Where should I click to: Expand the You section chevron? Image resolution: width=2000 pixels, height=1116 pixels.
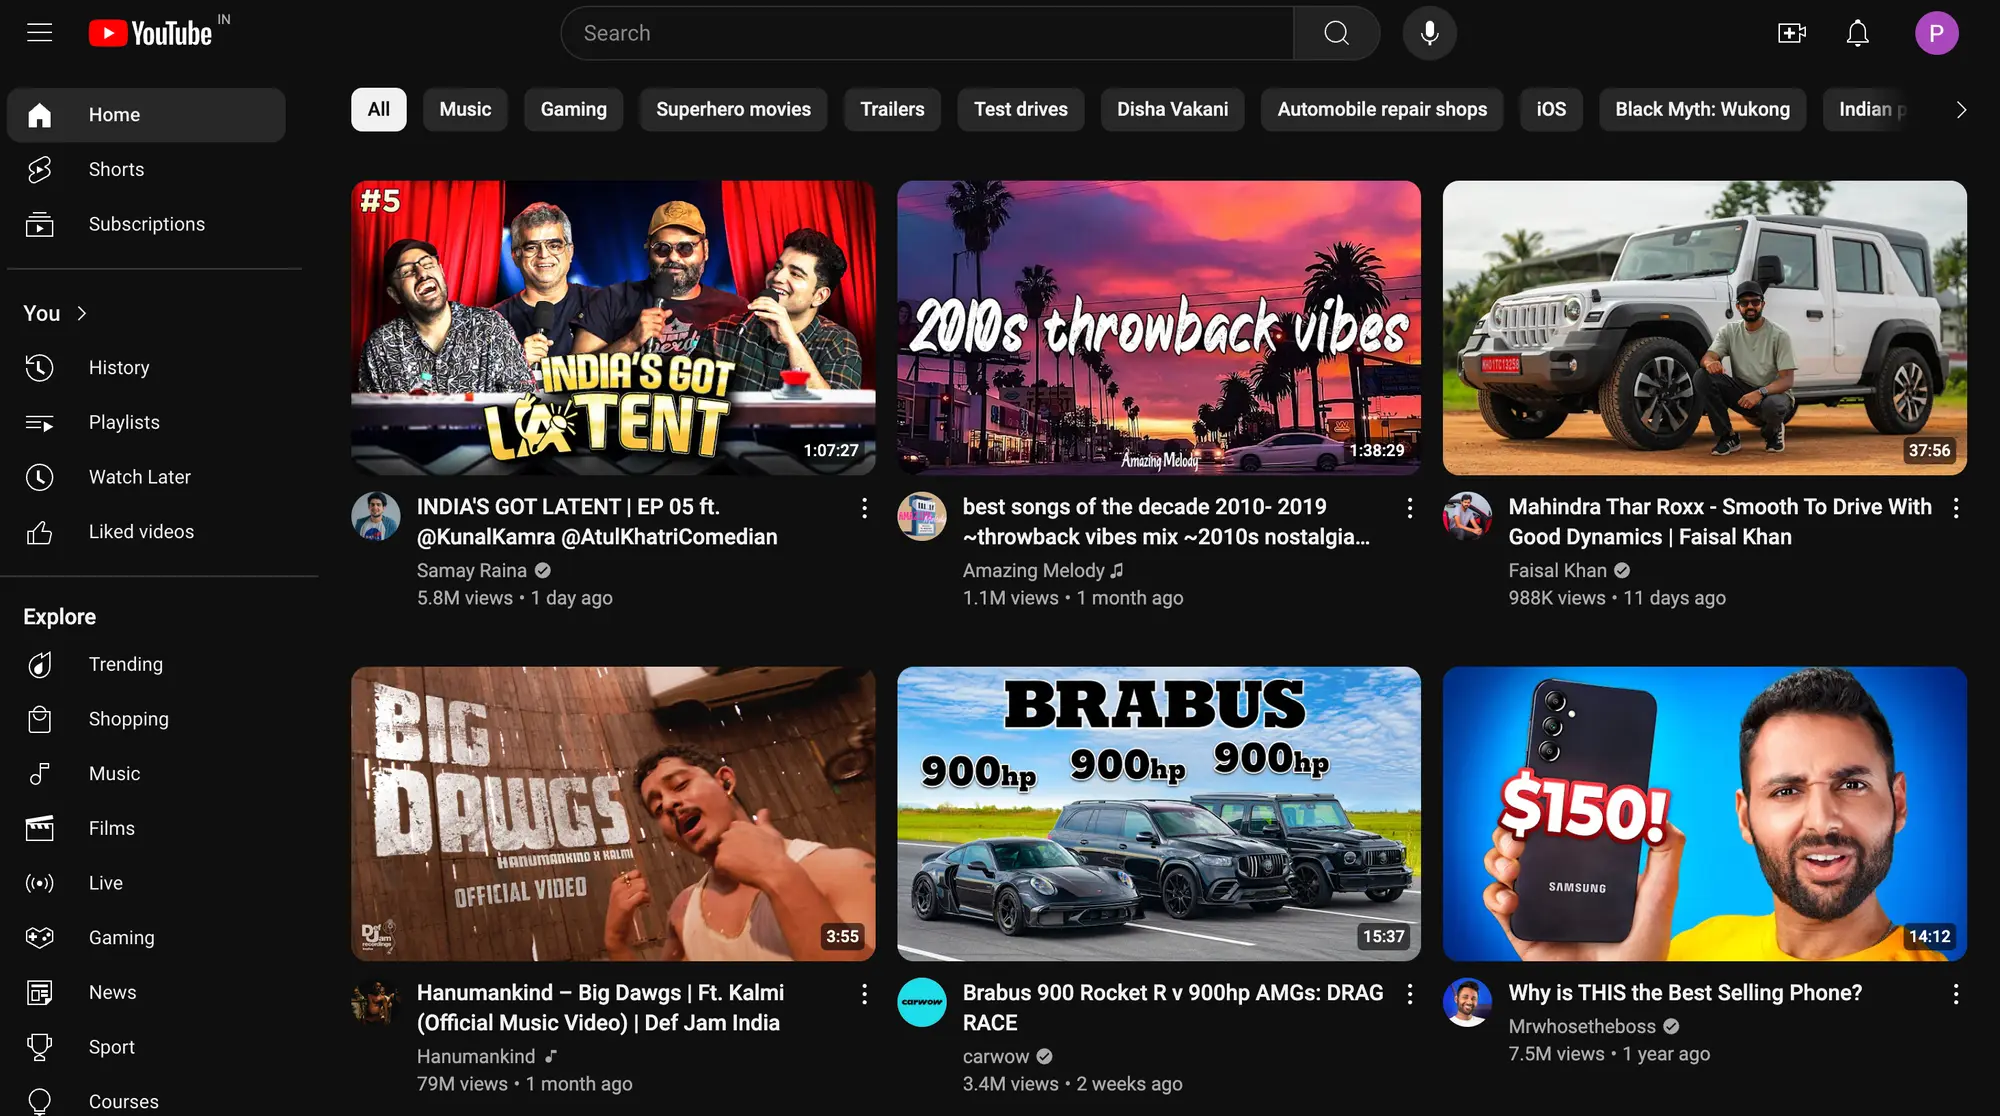click(x=82, y=313)
